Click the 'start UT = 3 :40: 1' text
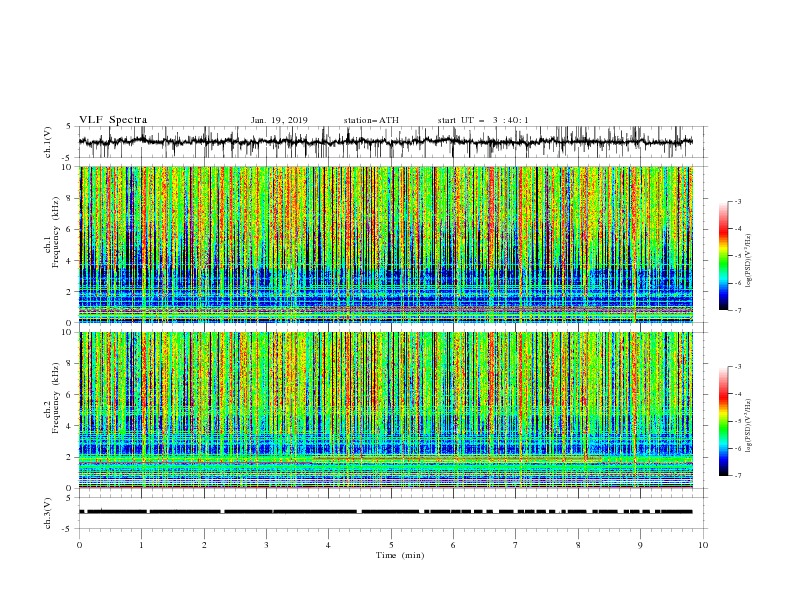Image resolution: width=792 pixels, height=612 pixels. tap(483, 120)
